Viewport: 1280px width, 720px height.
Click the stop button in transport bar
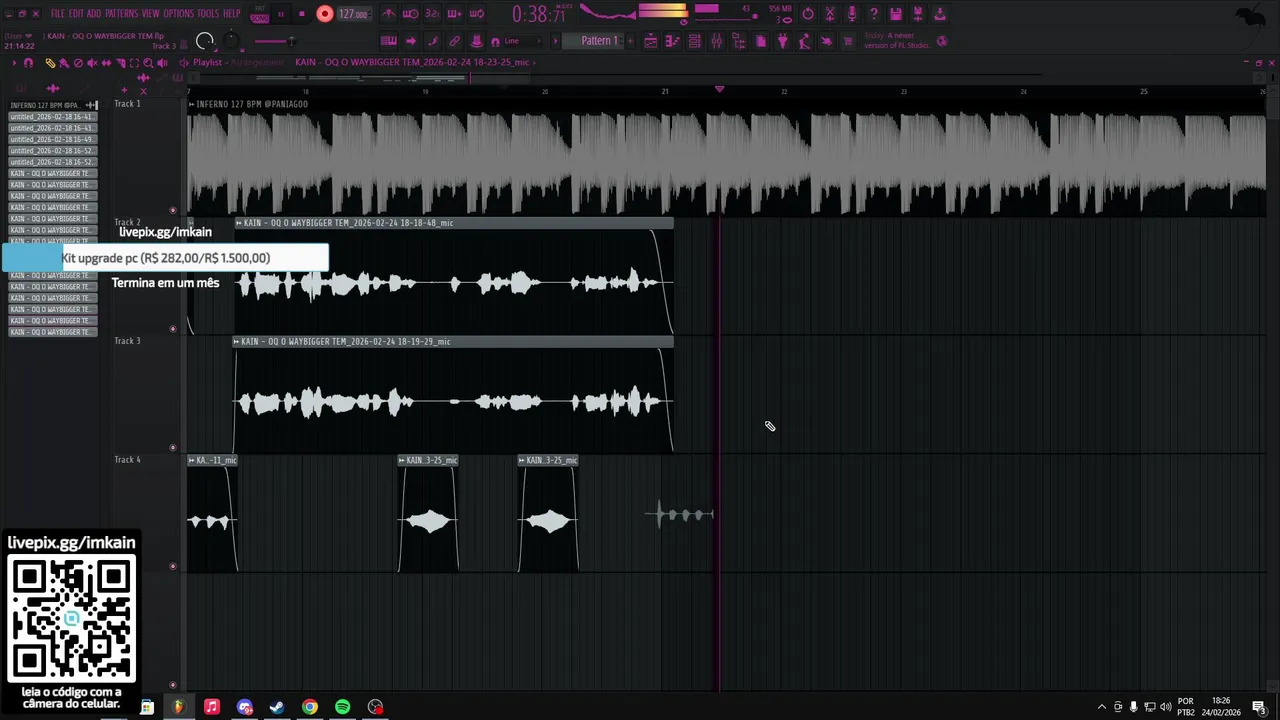pos(302,14)
